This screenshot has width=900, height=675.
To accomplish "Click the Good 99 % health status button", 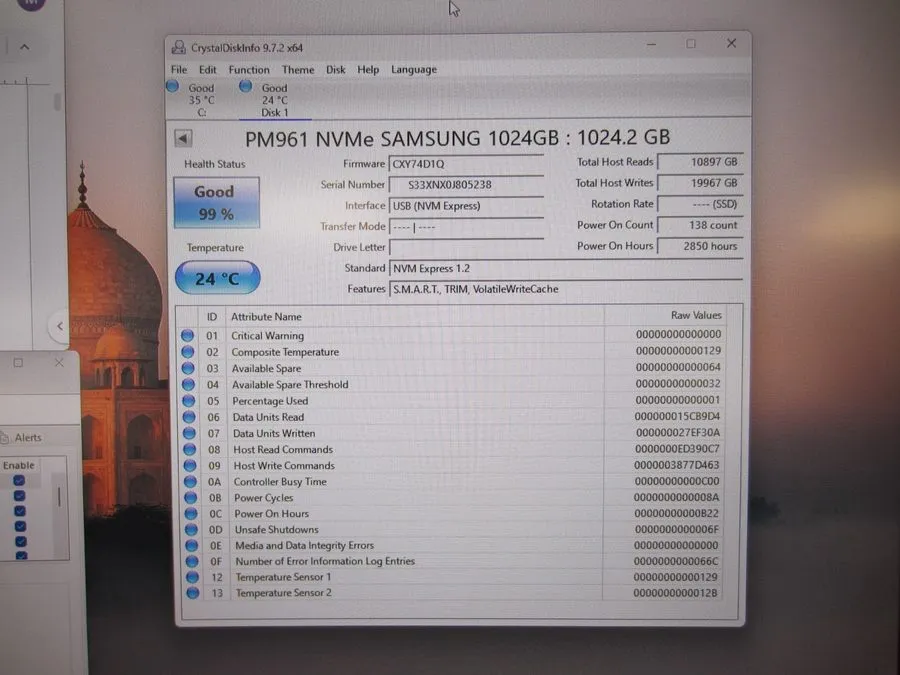I will (216, 203).
